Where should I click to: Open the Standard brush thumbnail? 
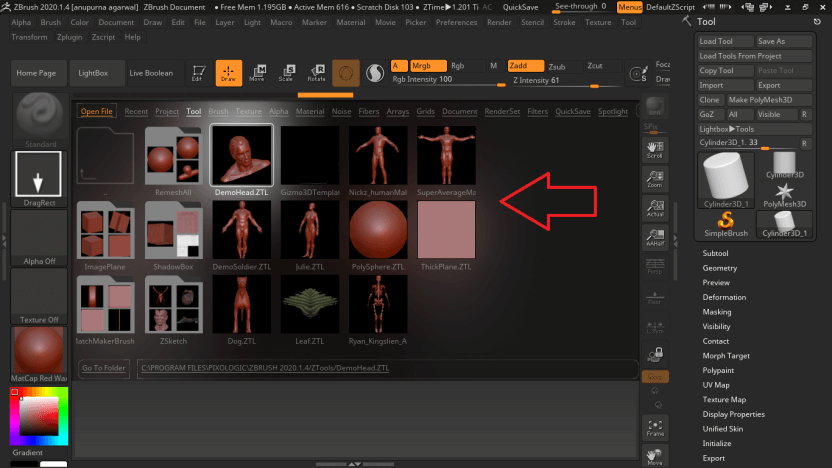pyautogui.click(x=39, y=120)
